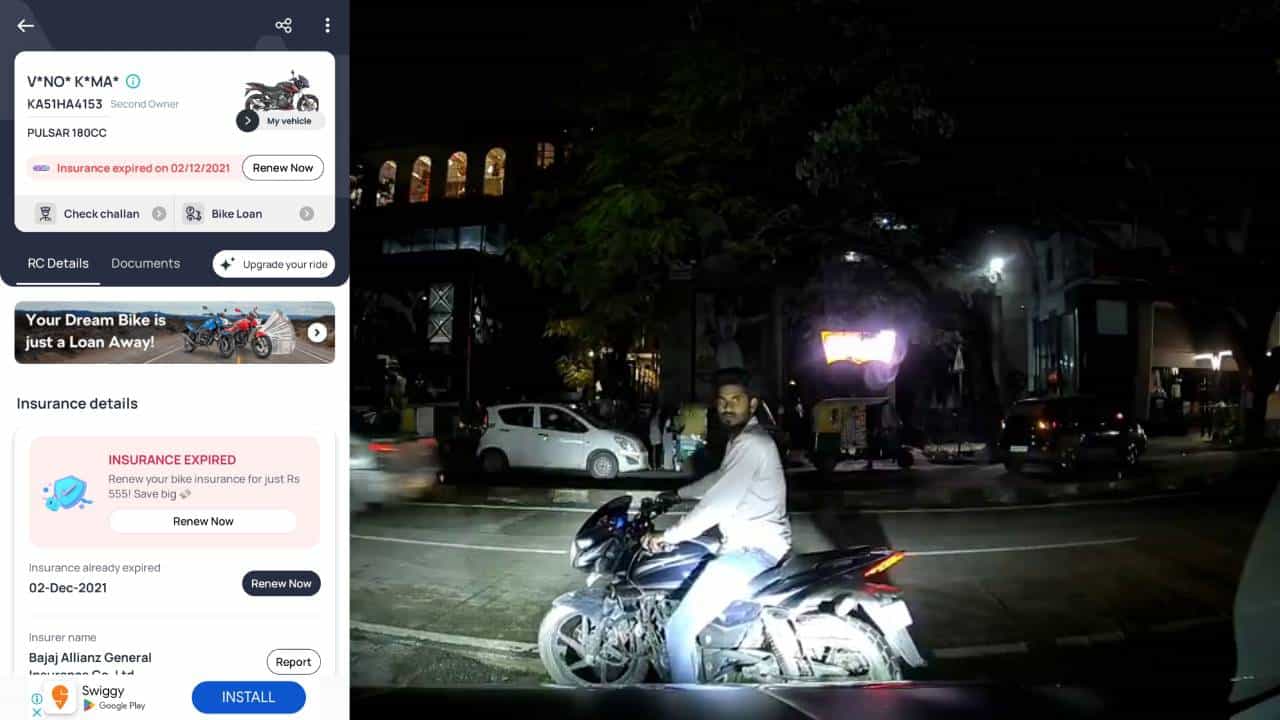Tap the back arrow icon
The image size is (1280, 720).
[25, 26]
